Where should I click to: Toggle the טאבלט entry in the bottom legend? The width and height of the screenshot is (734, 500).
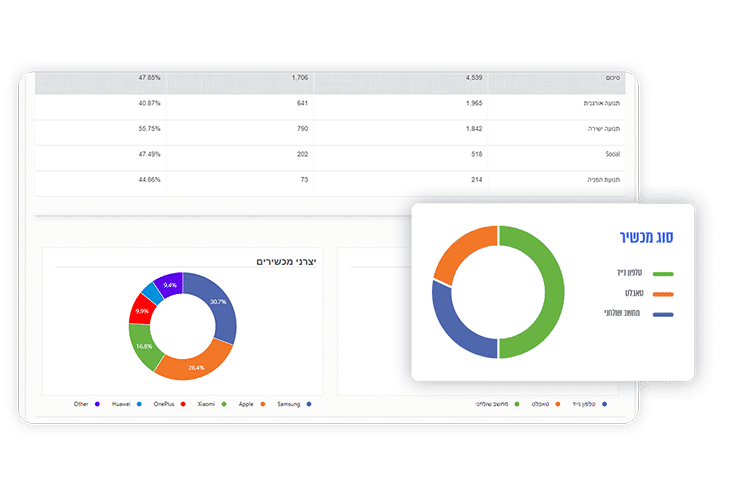(x=545, y=404)
